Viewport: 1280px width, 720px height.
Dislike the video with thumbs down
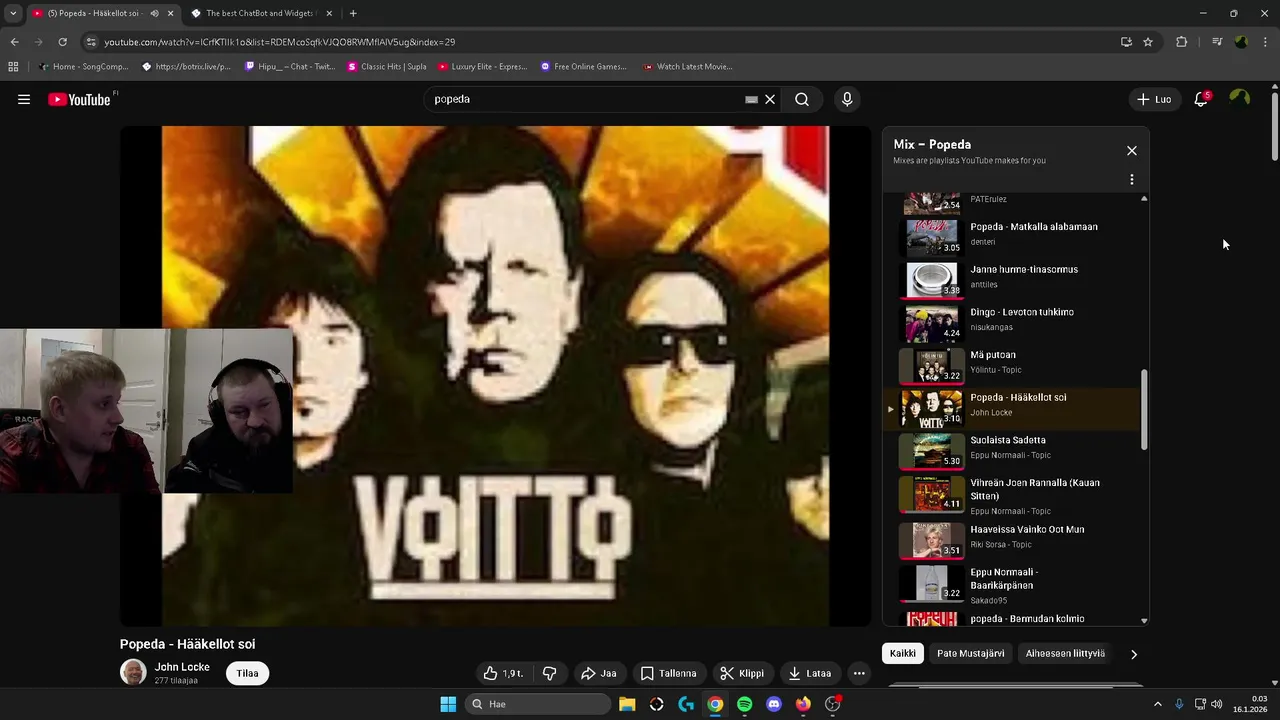click(x=550, y=673)
